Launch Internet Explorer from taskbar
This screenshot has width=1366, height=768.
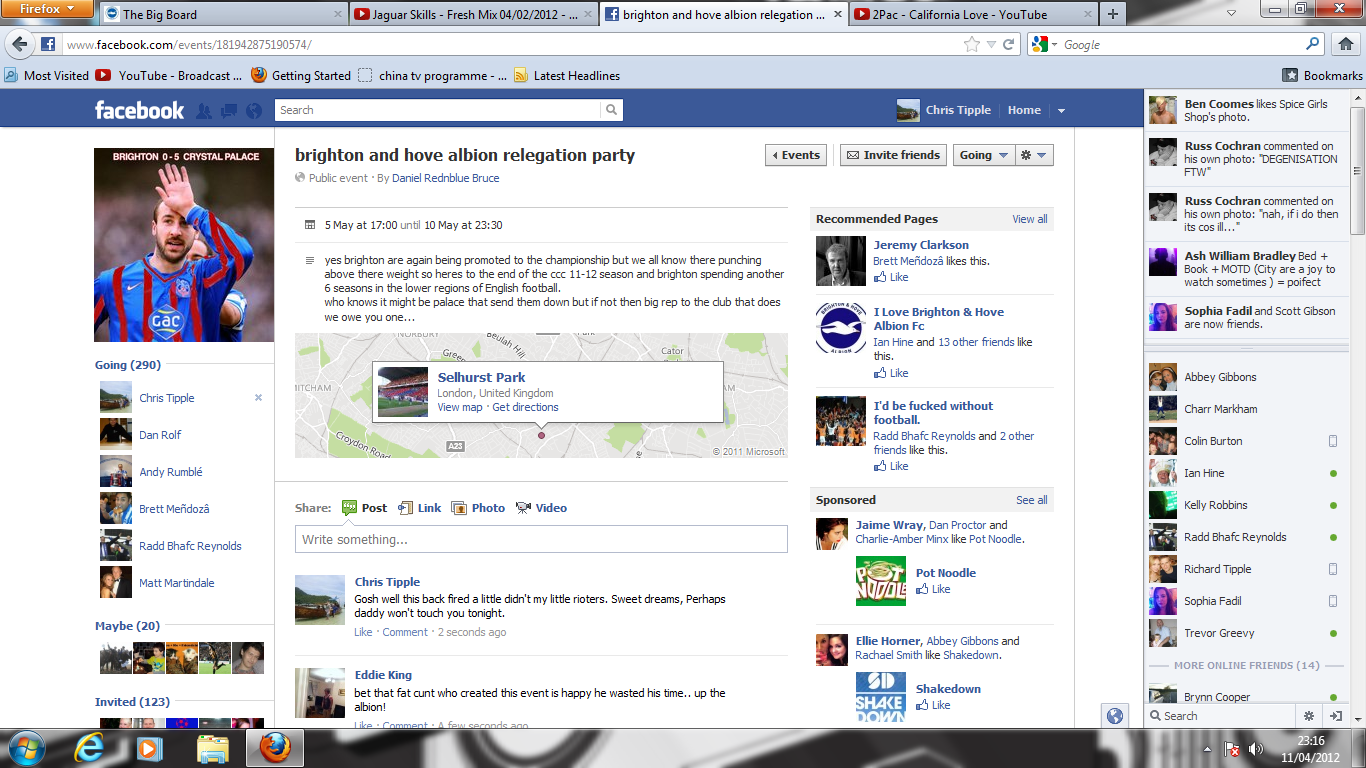coord(90,748)
